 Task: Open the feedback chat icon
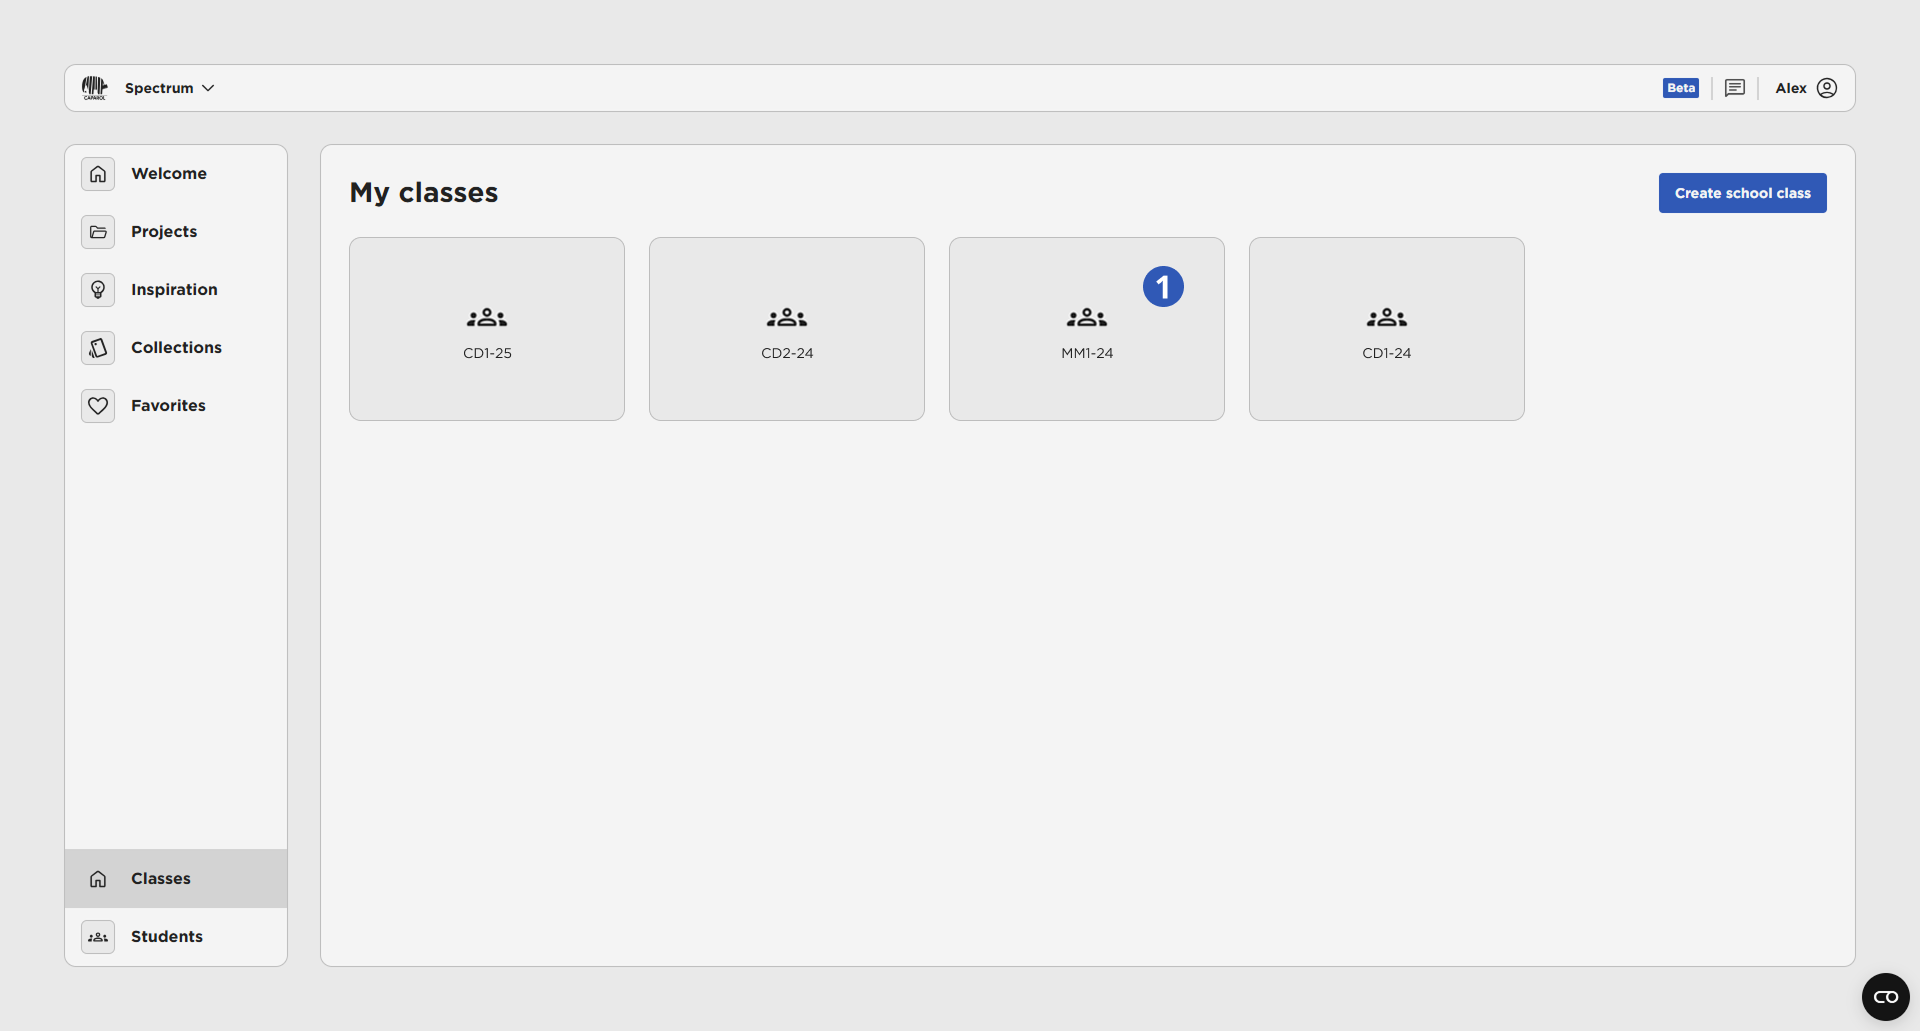(x=1735, y=88)
